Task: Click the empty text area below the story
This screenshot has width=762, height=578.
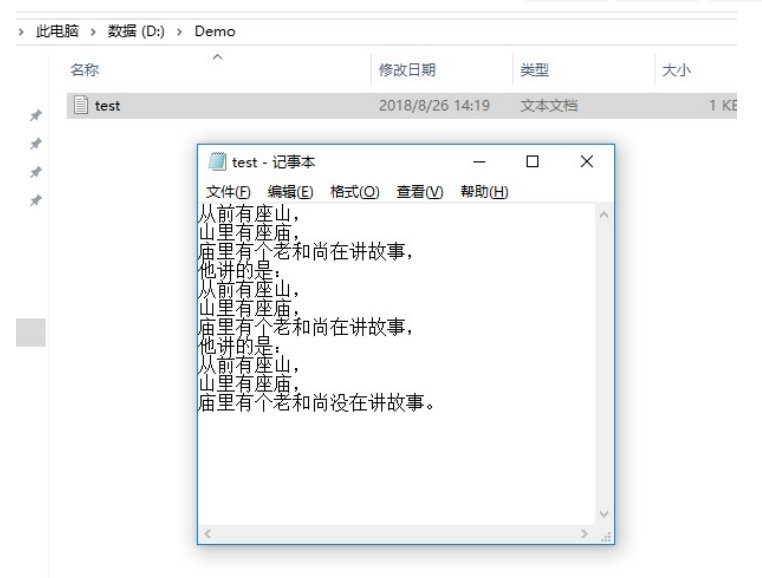Action: pos(396,469)
